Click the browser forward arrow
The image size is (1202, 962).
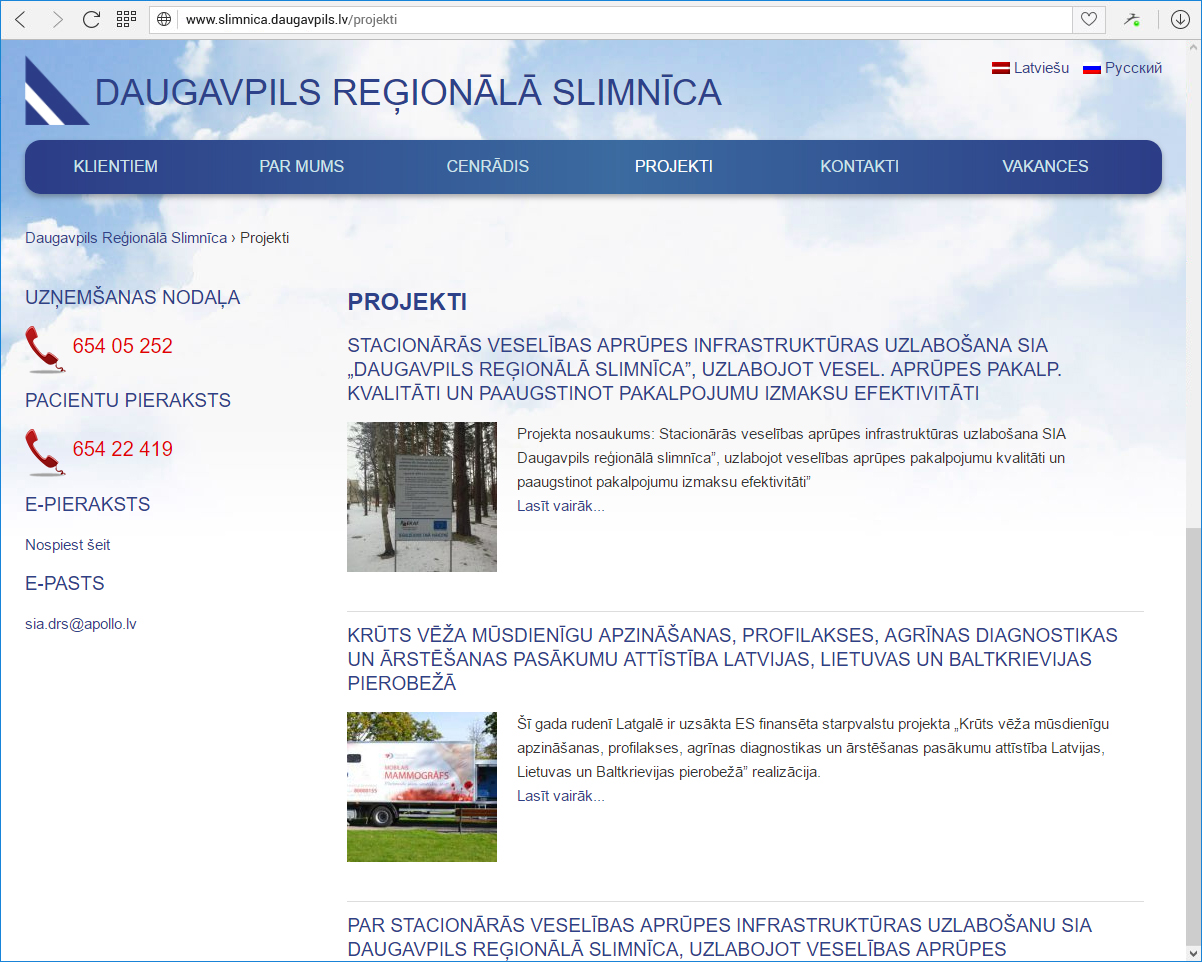click(x=56, y=19)
